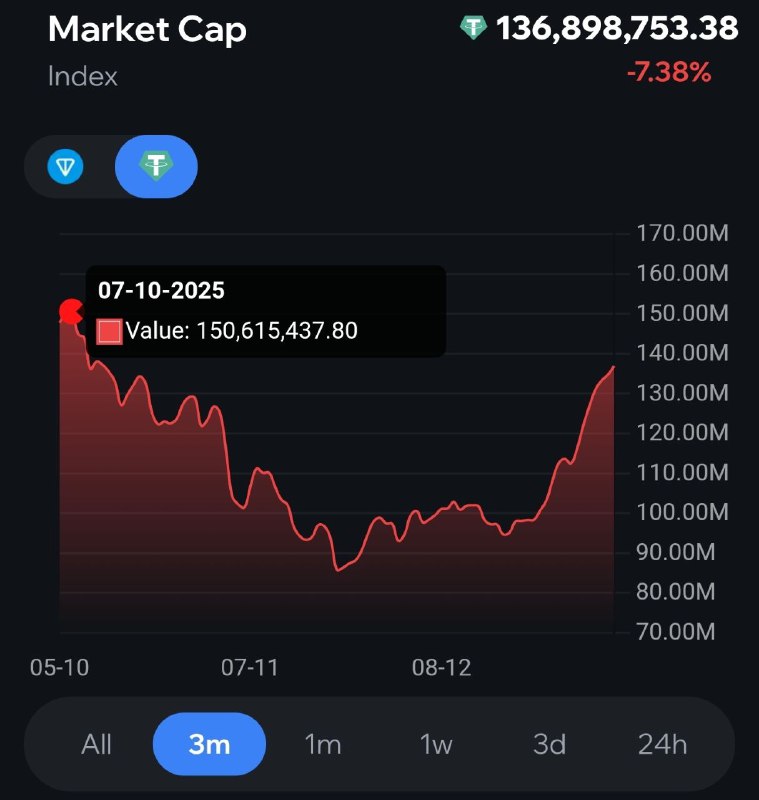View the 24h time range

click(x=662, y=744)
